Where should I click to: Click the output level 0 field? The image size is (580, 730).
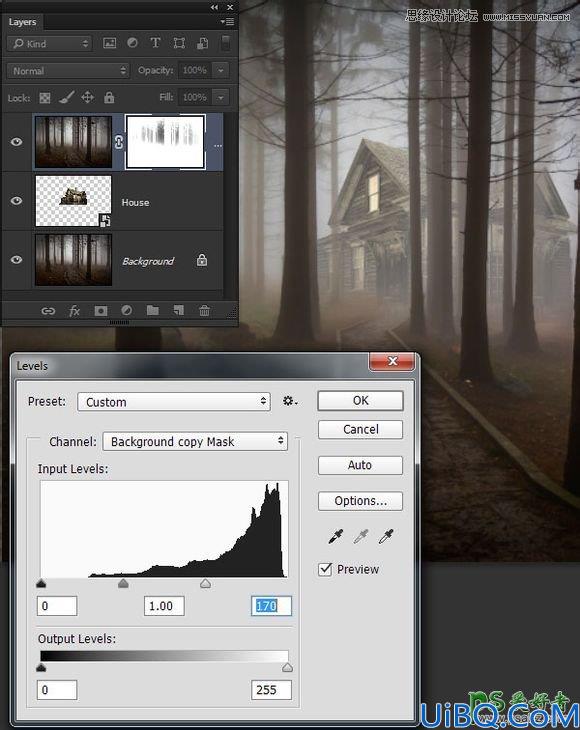(x=57, y=690)
